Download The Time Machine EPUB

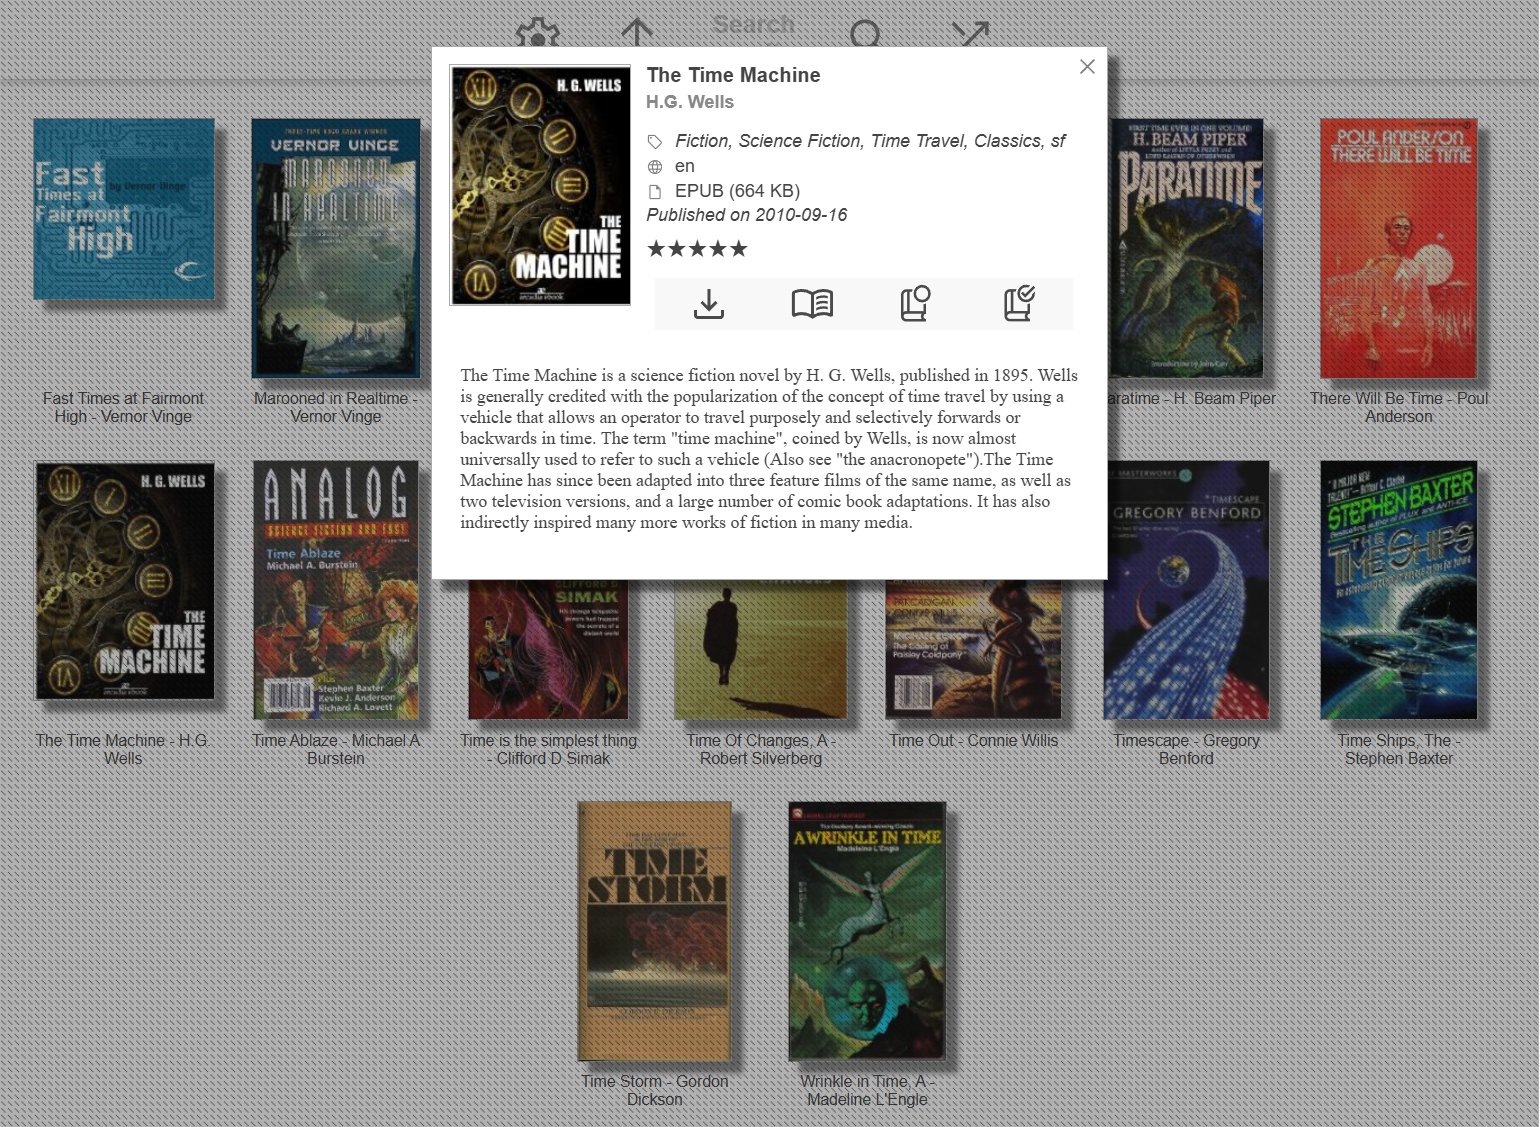[x=708, y=304]
